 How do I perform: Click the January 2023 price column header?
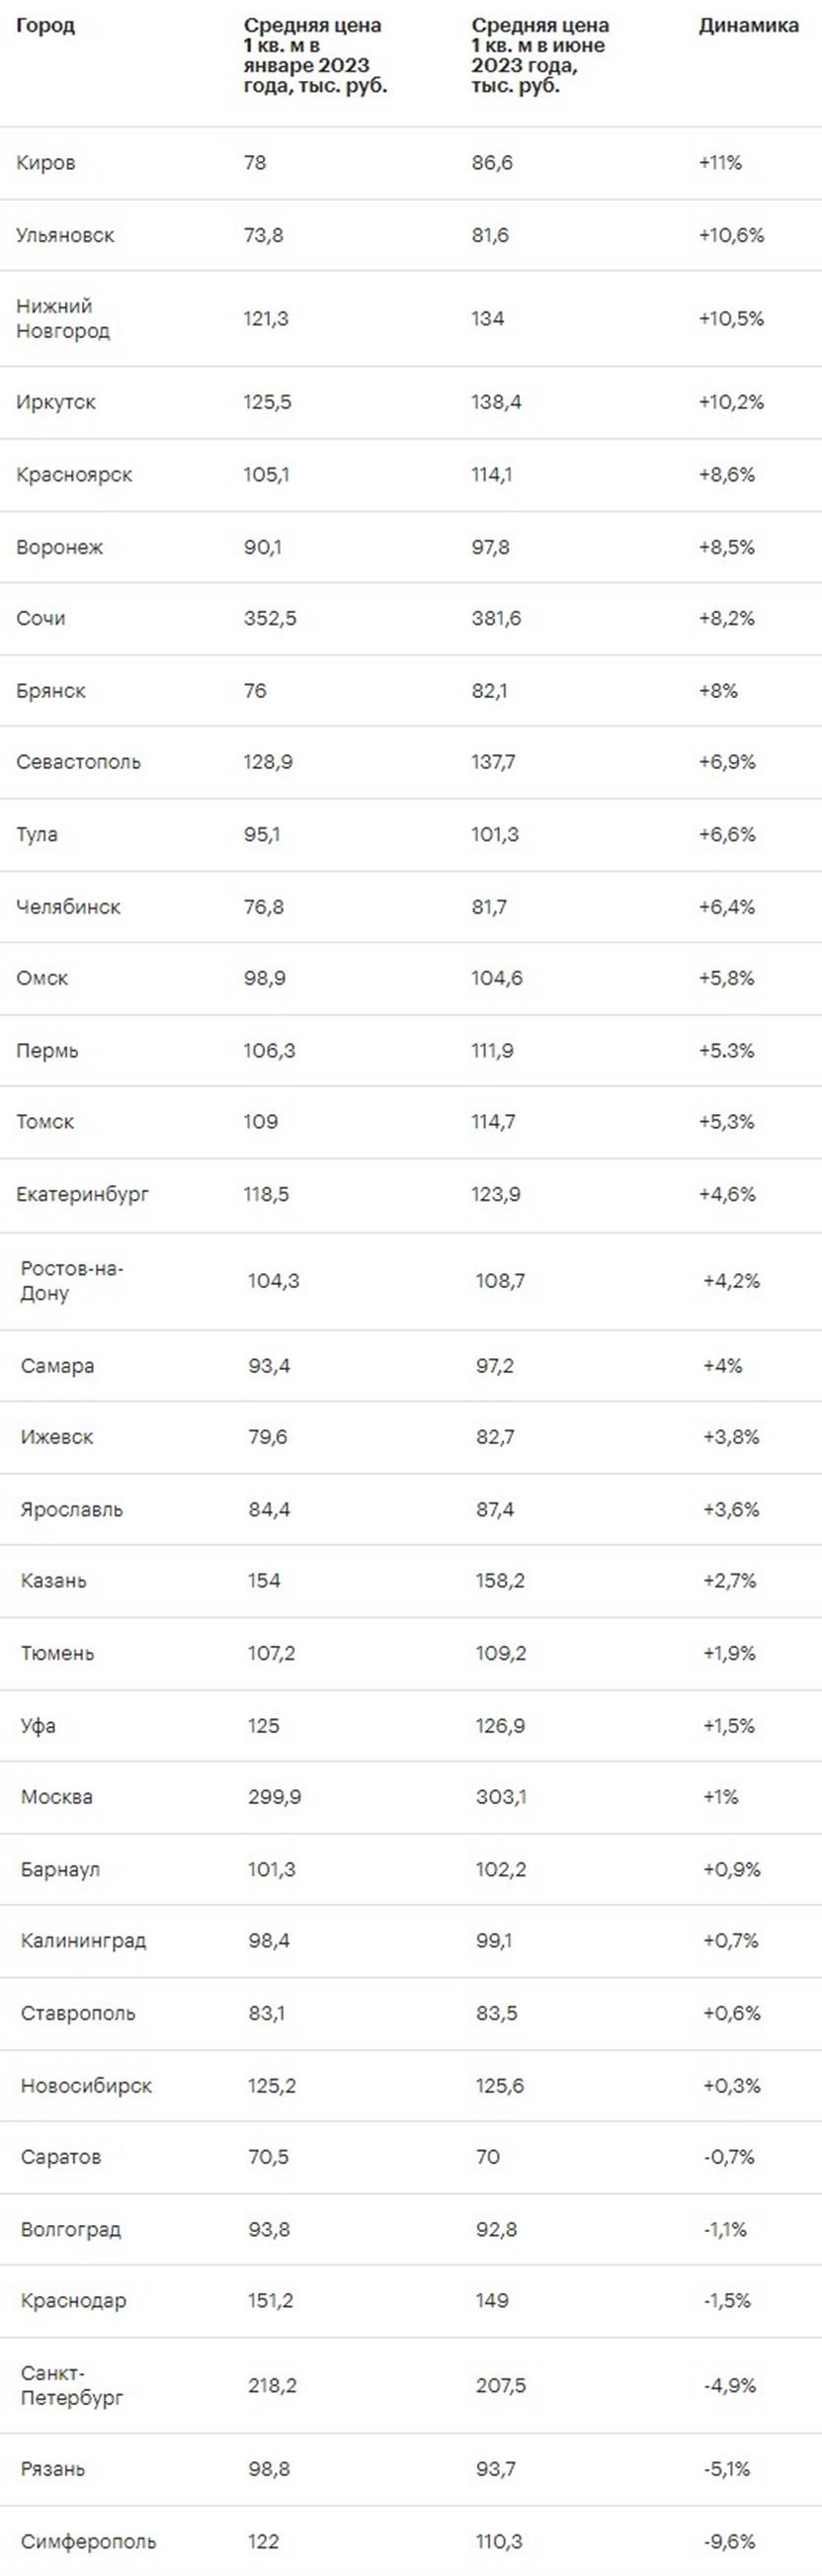click(315, 55)
